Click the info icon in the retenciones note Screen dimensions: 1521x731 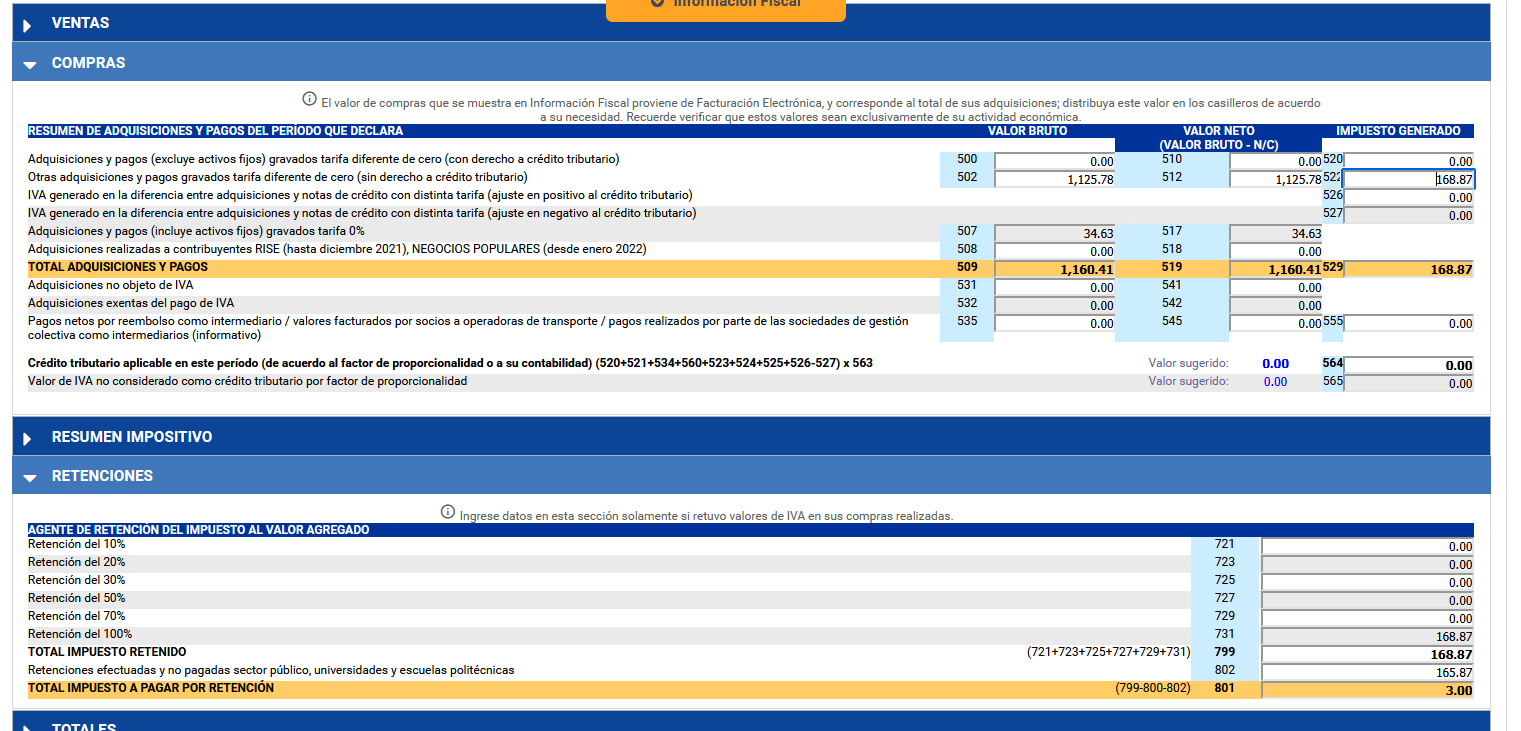[x=448, y=512]
